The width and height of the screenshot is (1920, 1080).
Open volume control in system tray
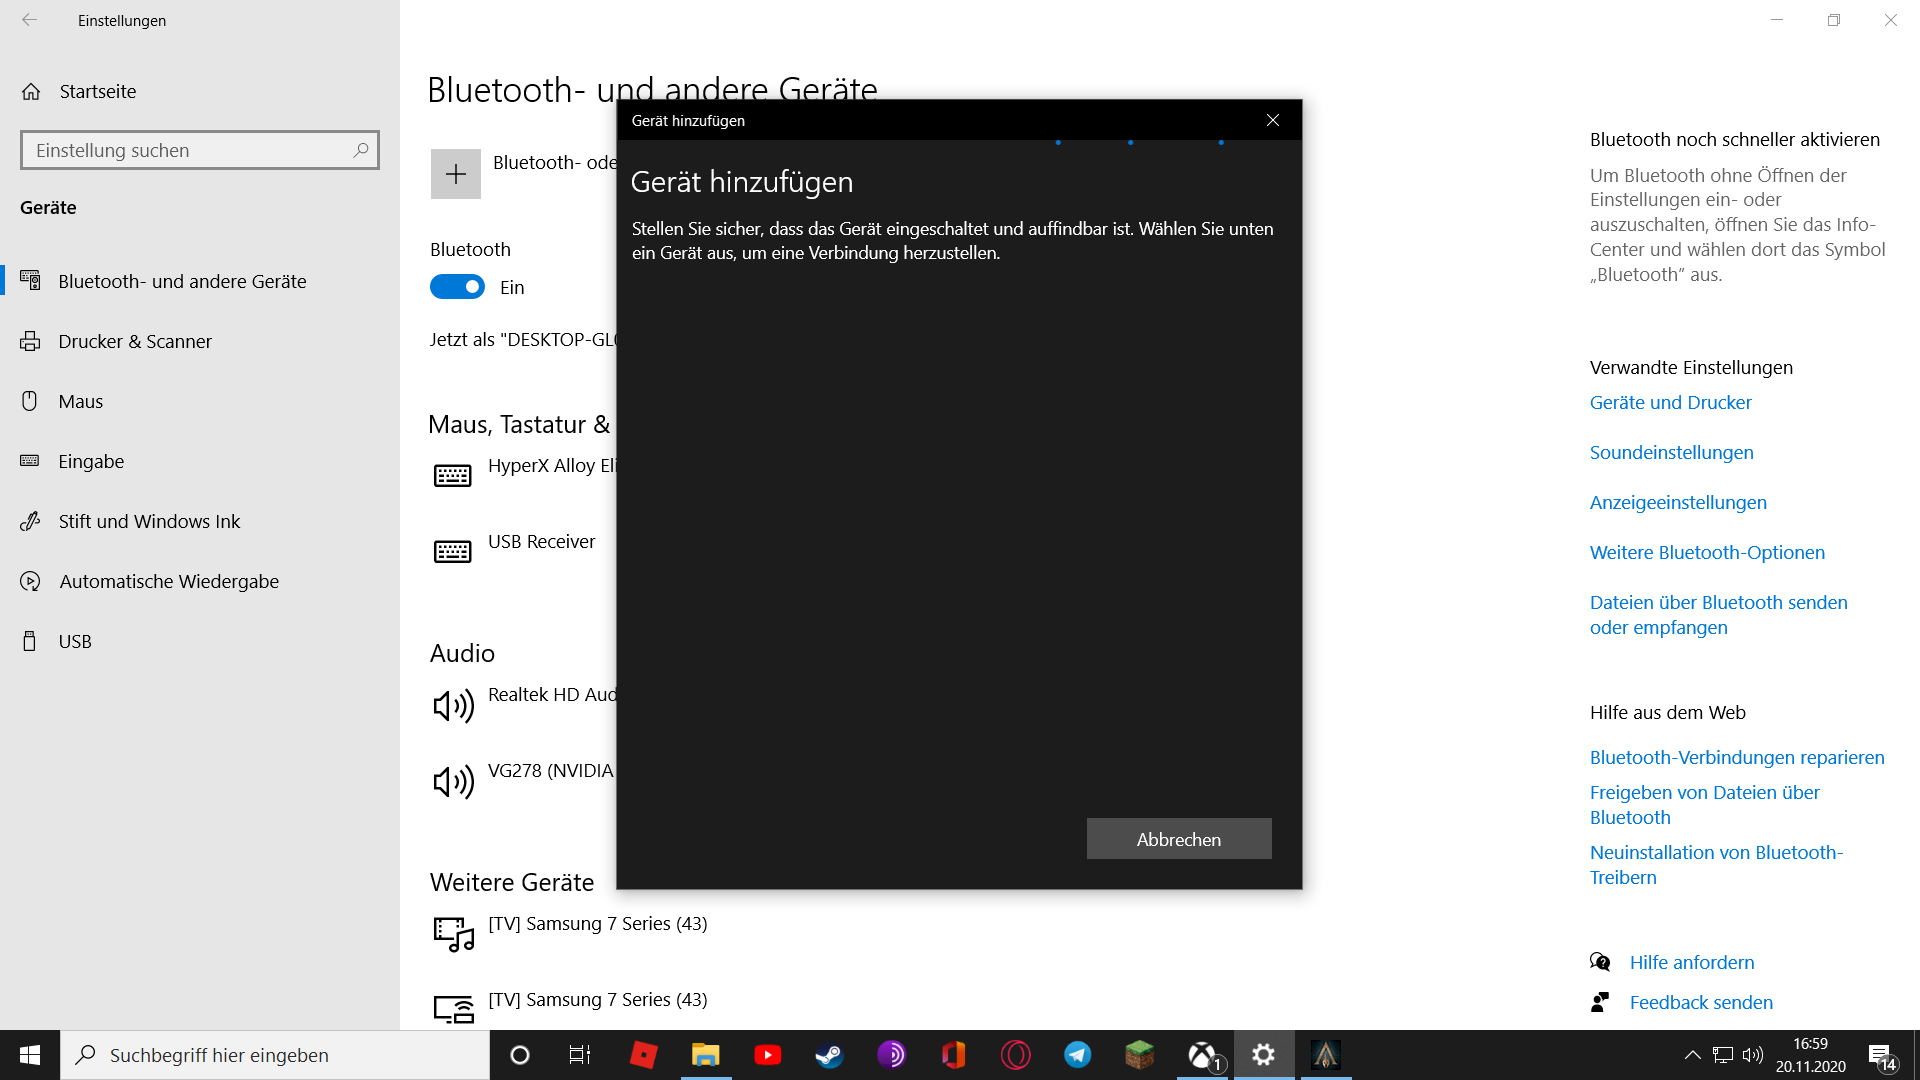coord(1752,1055)
